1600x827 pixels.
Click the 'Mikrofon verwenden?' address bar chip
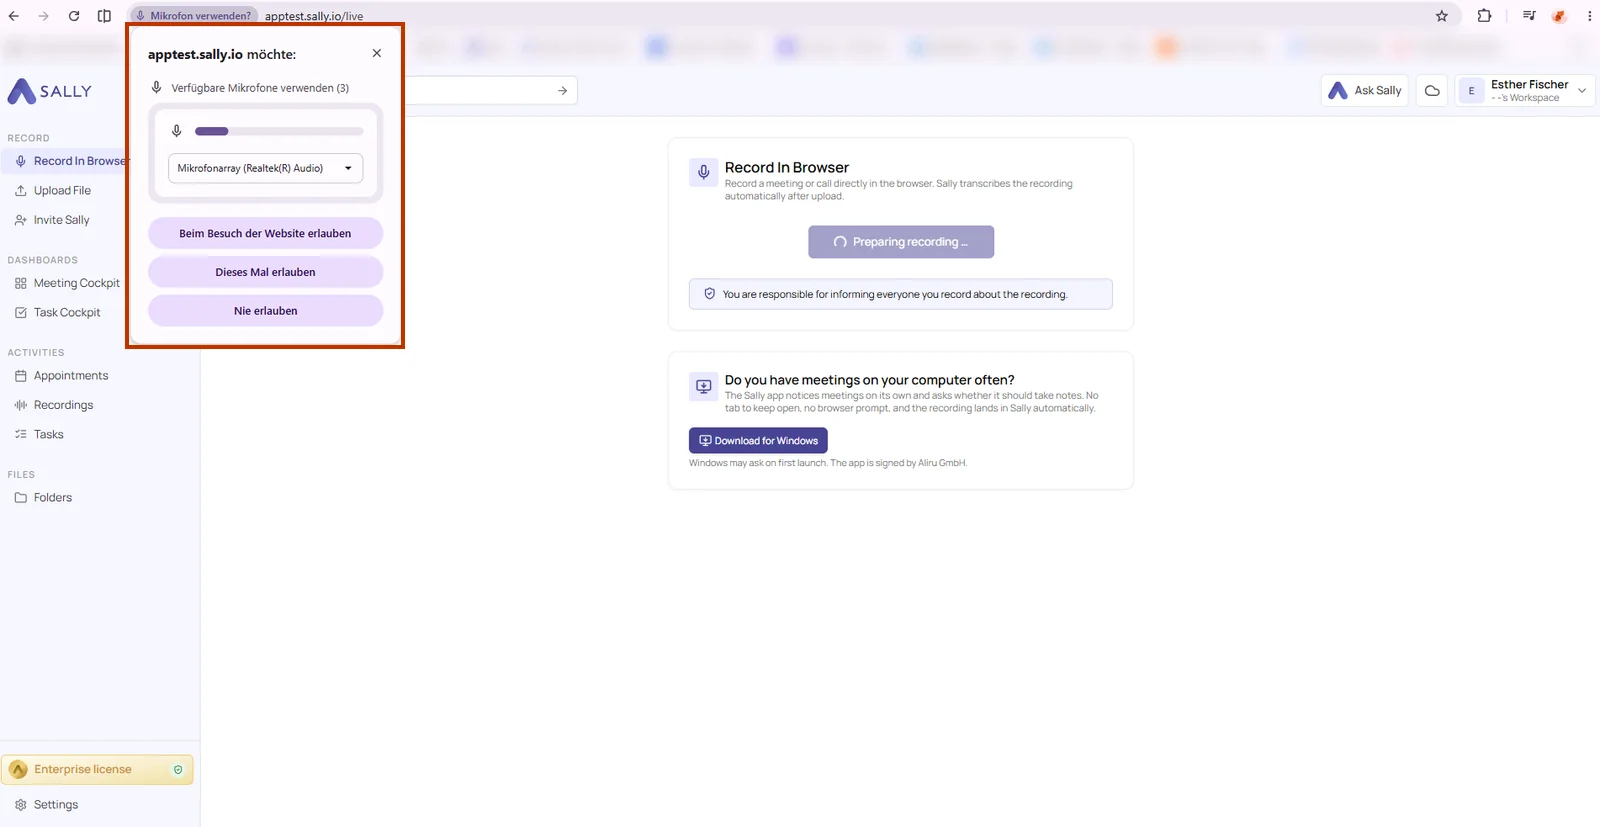[194, 16]
